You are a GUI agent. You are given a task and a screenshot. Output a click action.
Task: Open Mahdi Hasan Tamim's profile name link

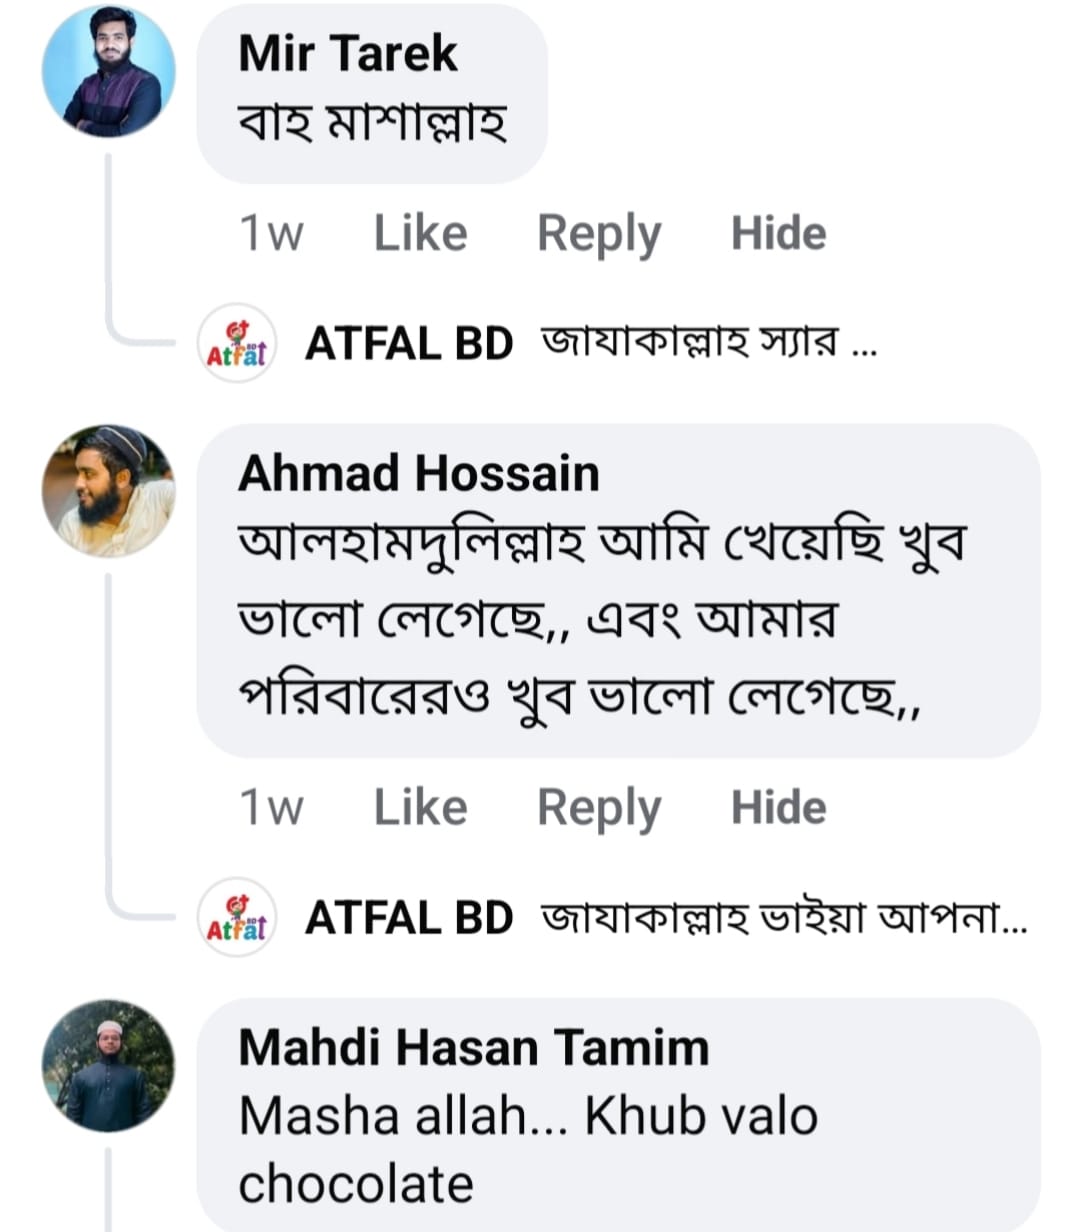point(473,1048)
